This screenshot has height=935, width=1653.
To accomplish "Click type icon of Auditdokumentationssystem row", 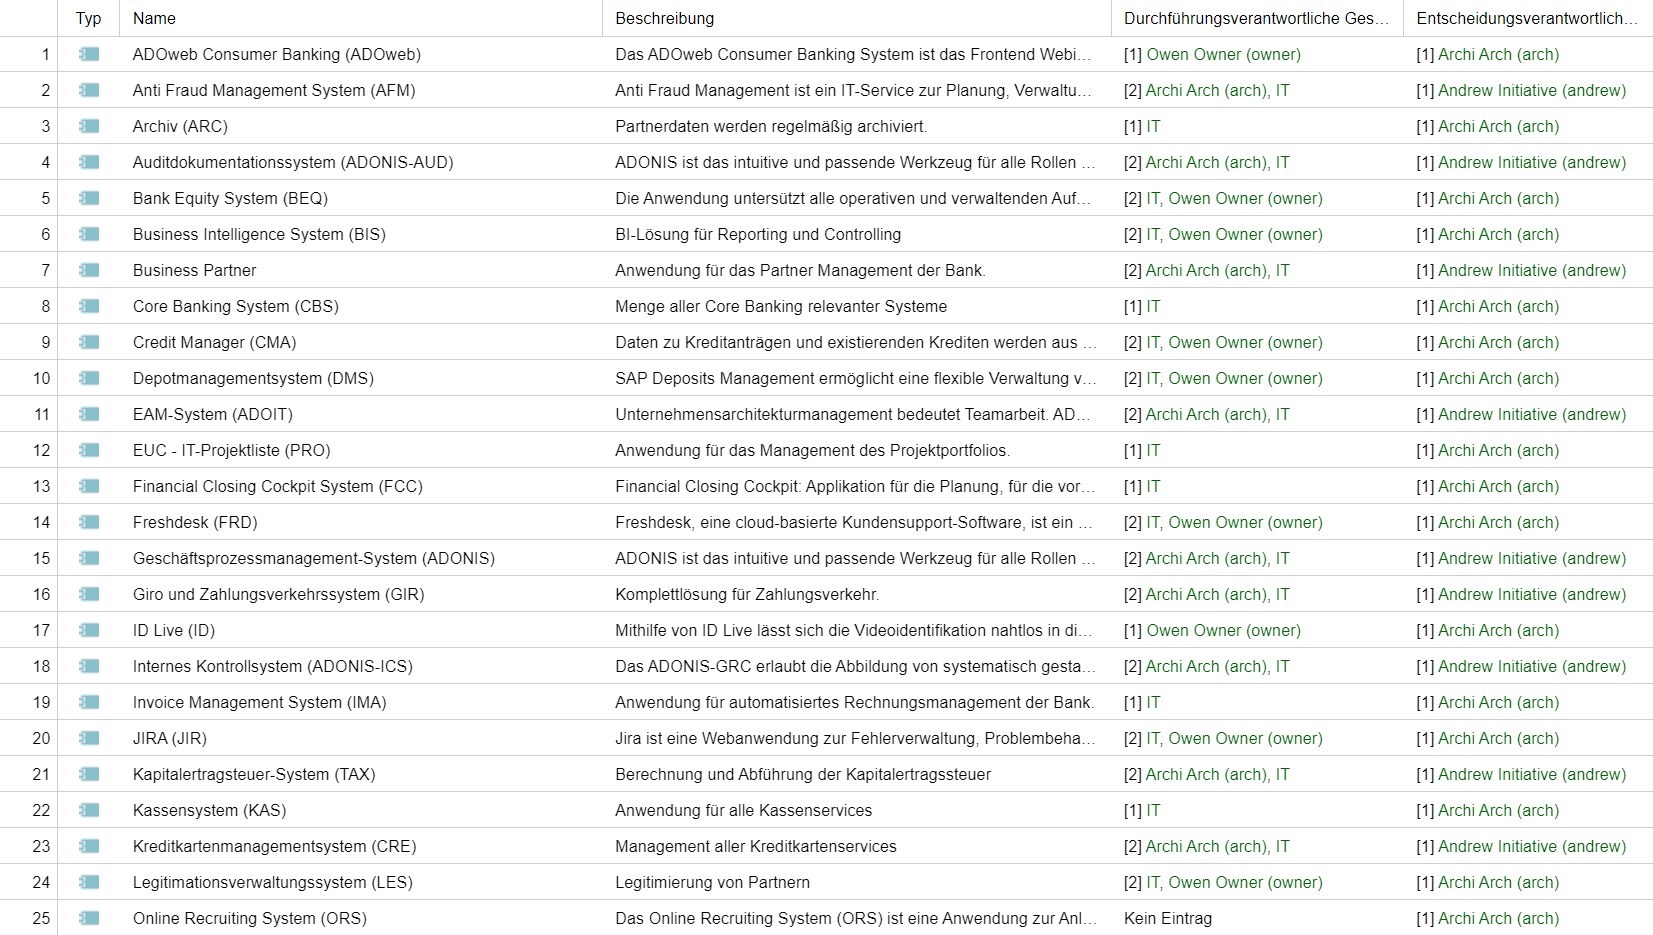I will click(89, 162).
